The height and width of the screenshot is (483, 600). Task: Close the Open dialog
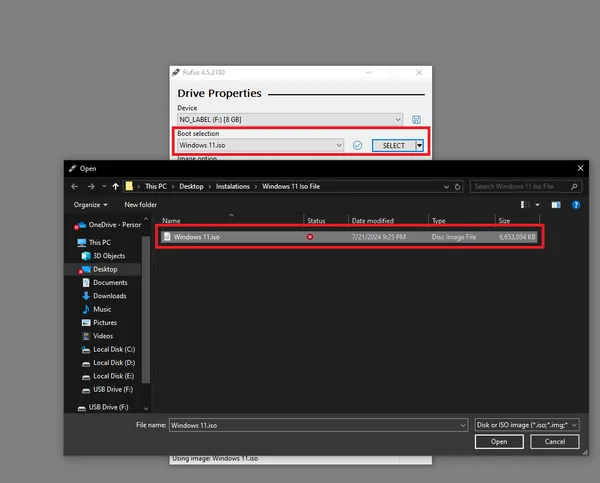tap(580, 168)
